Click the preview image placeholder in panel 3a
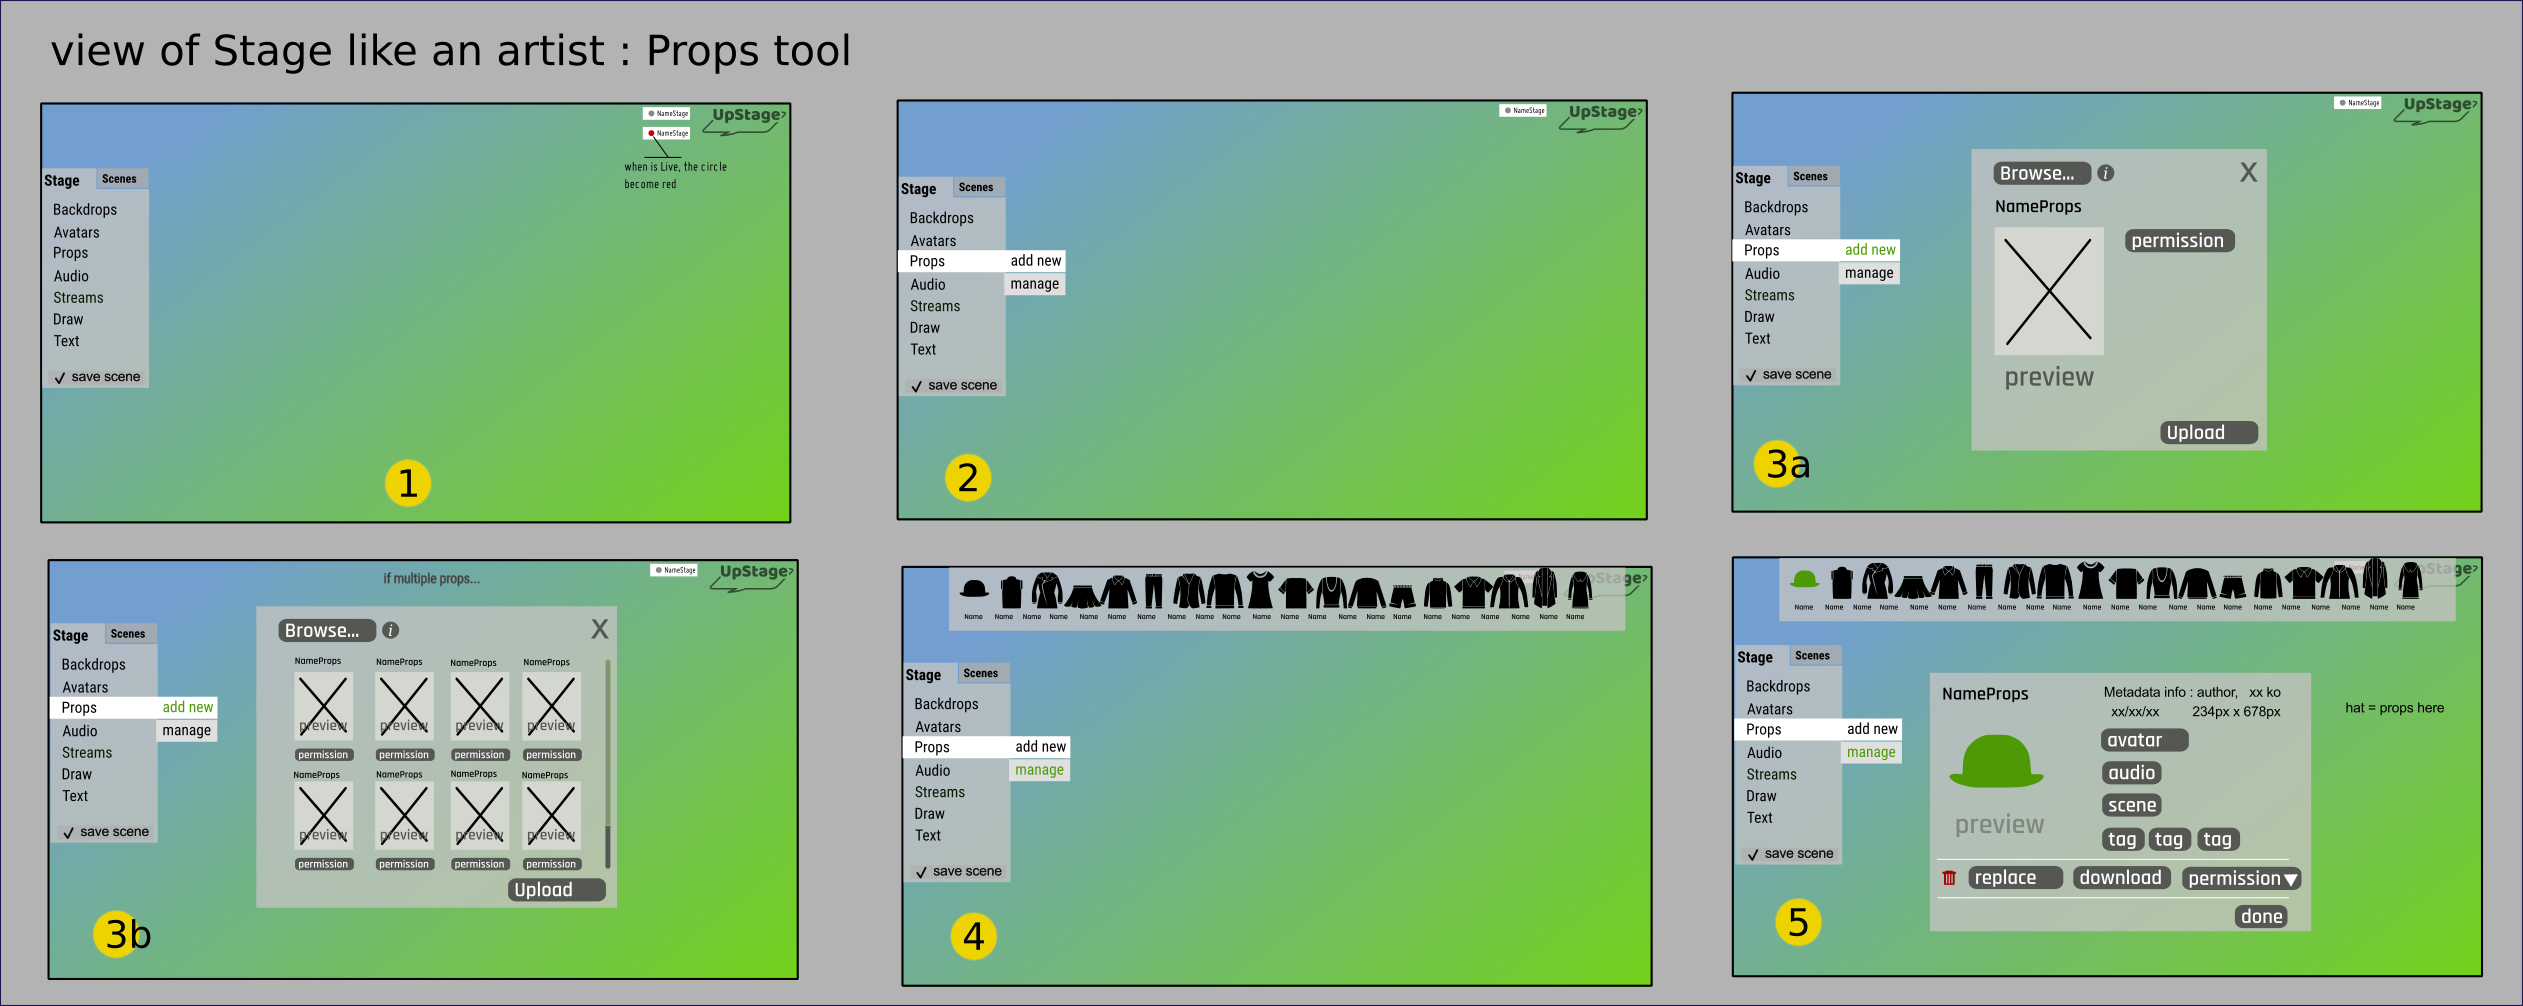Screen dimensions: 2523x1006 [2049, 291]
